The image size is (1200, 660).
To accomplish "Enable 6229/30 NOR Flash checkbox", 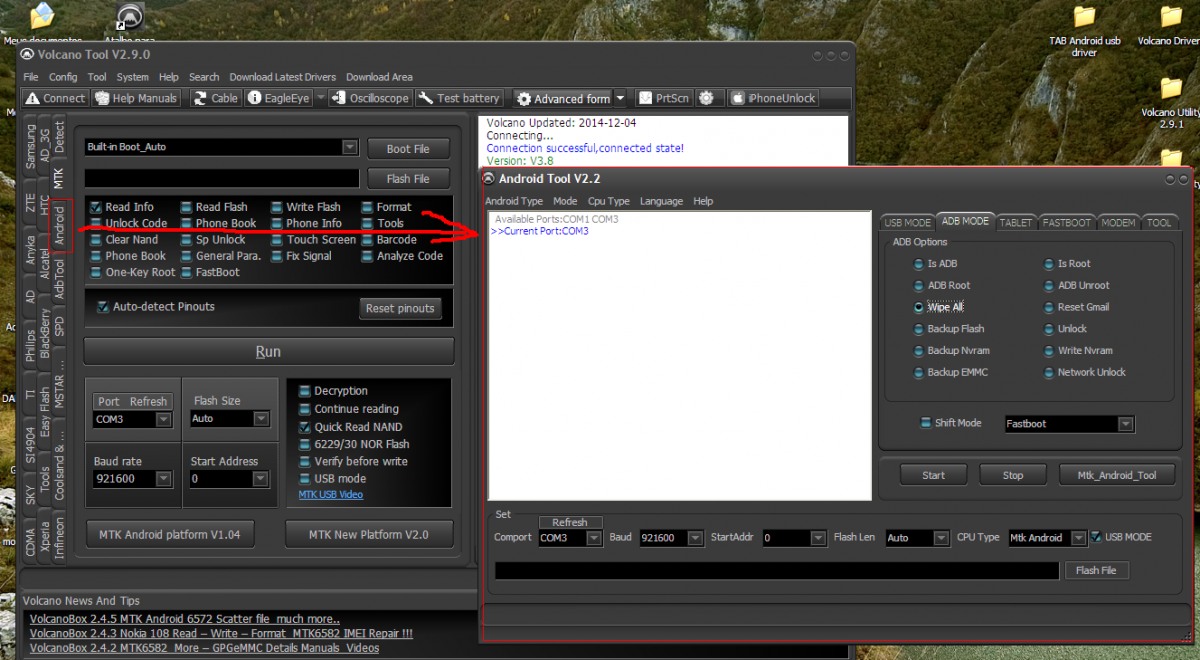I will (x=305, y=444).
